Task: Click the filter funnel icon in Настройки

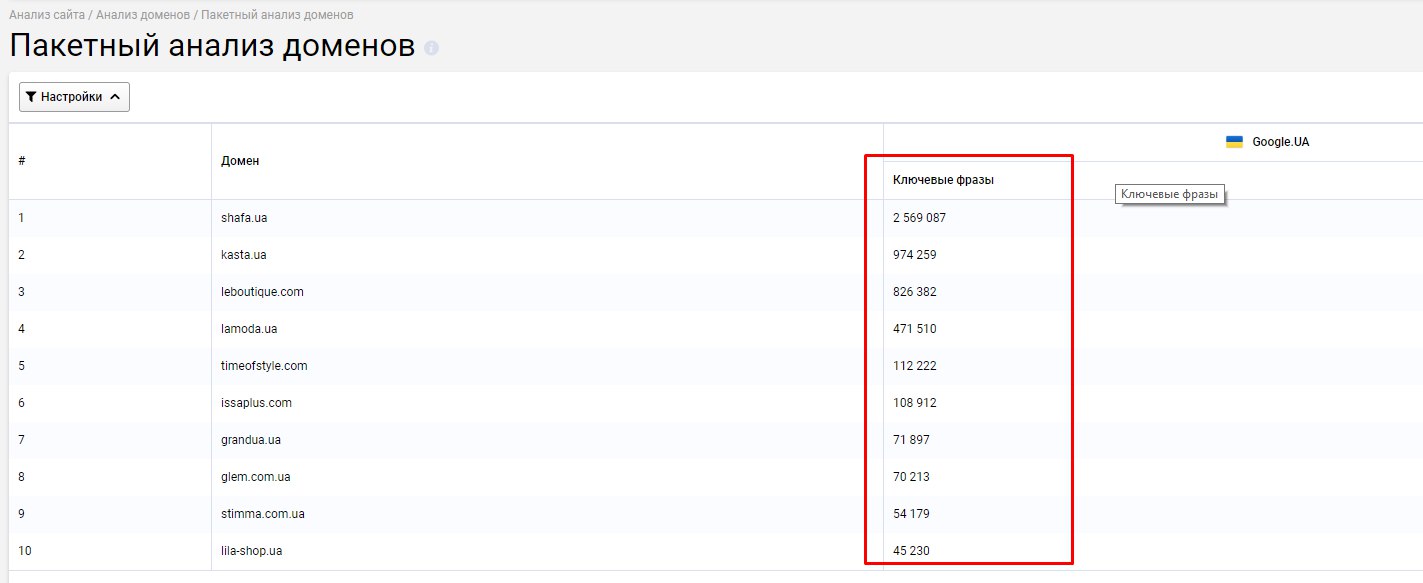Action: coord(32,97)
